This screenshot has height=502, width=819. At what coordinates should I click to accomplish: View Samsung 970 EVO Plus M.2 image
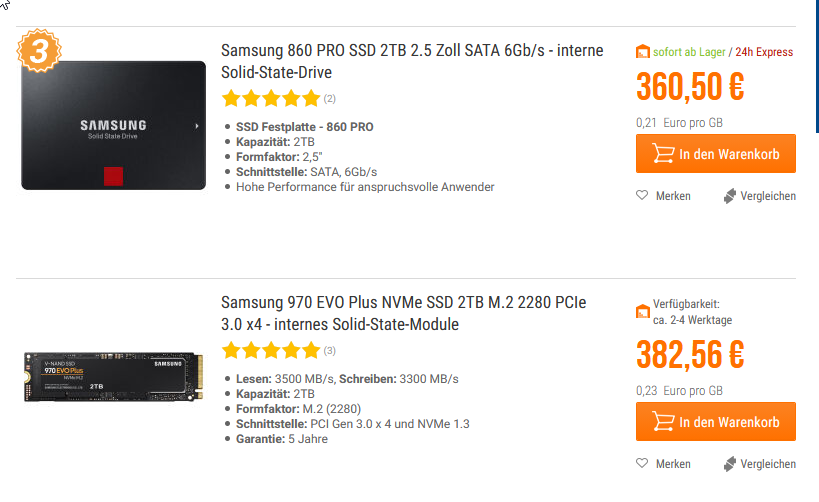click(x=113, y=377)
